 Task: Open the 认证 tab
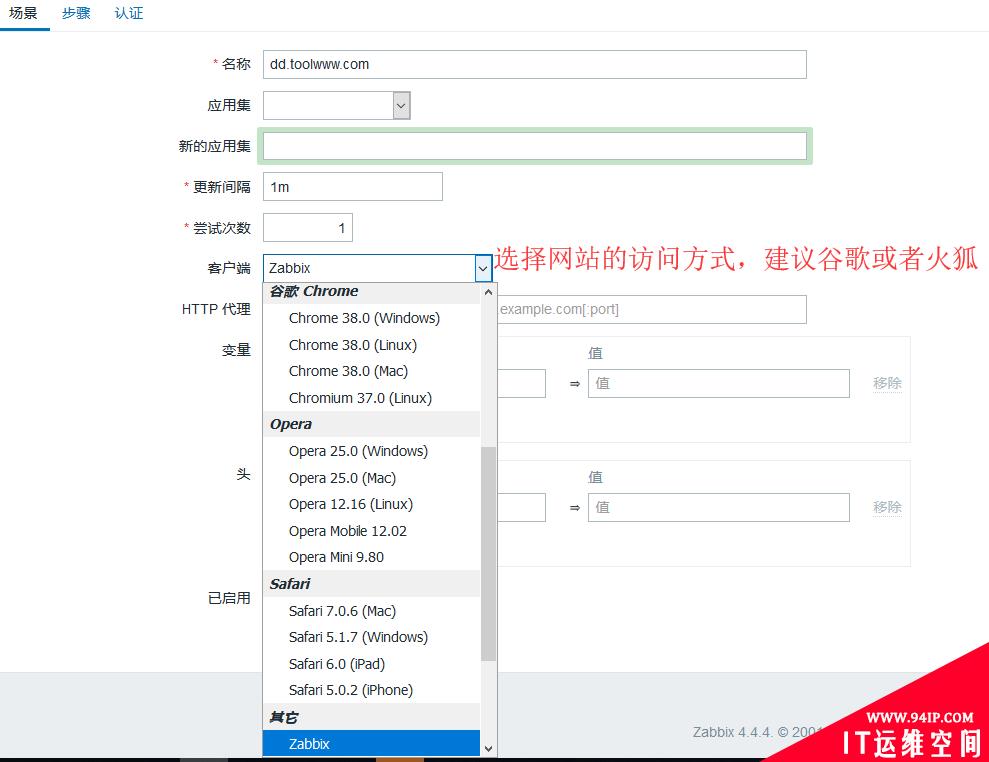pyautogui.click(x=129, y=13)
